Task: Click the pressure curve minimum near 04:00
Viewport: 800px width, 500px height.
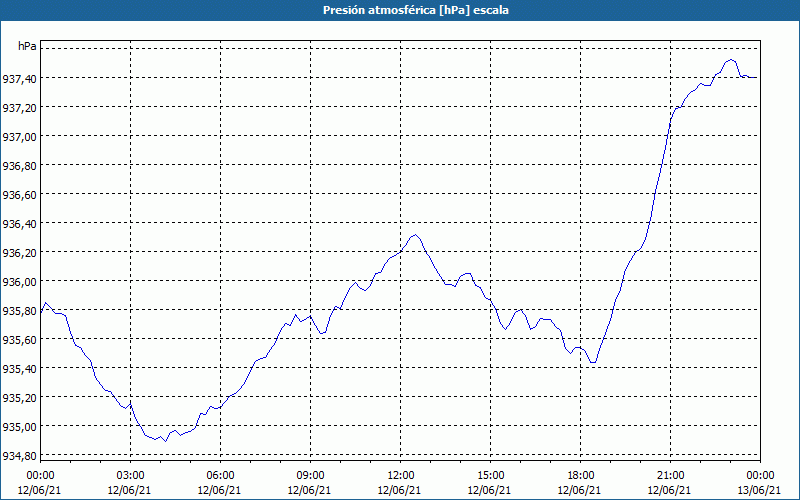Action: point(165,441)
